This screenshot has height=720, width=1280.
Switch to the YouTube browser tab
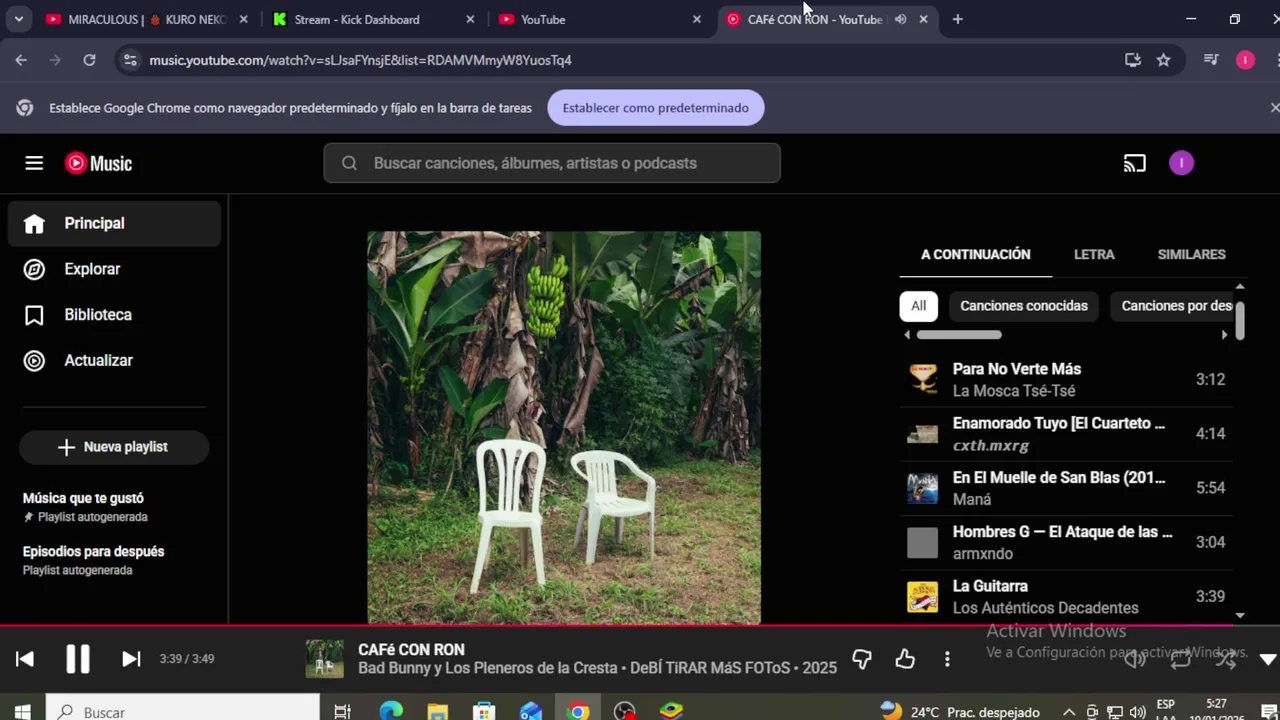tap(600, 19)
